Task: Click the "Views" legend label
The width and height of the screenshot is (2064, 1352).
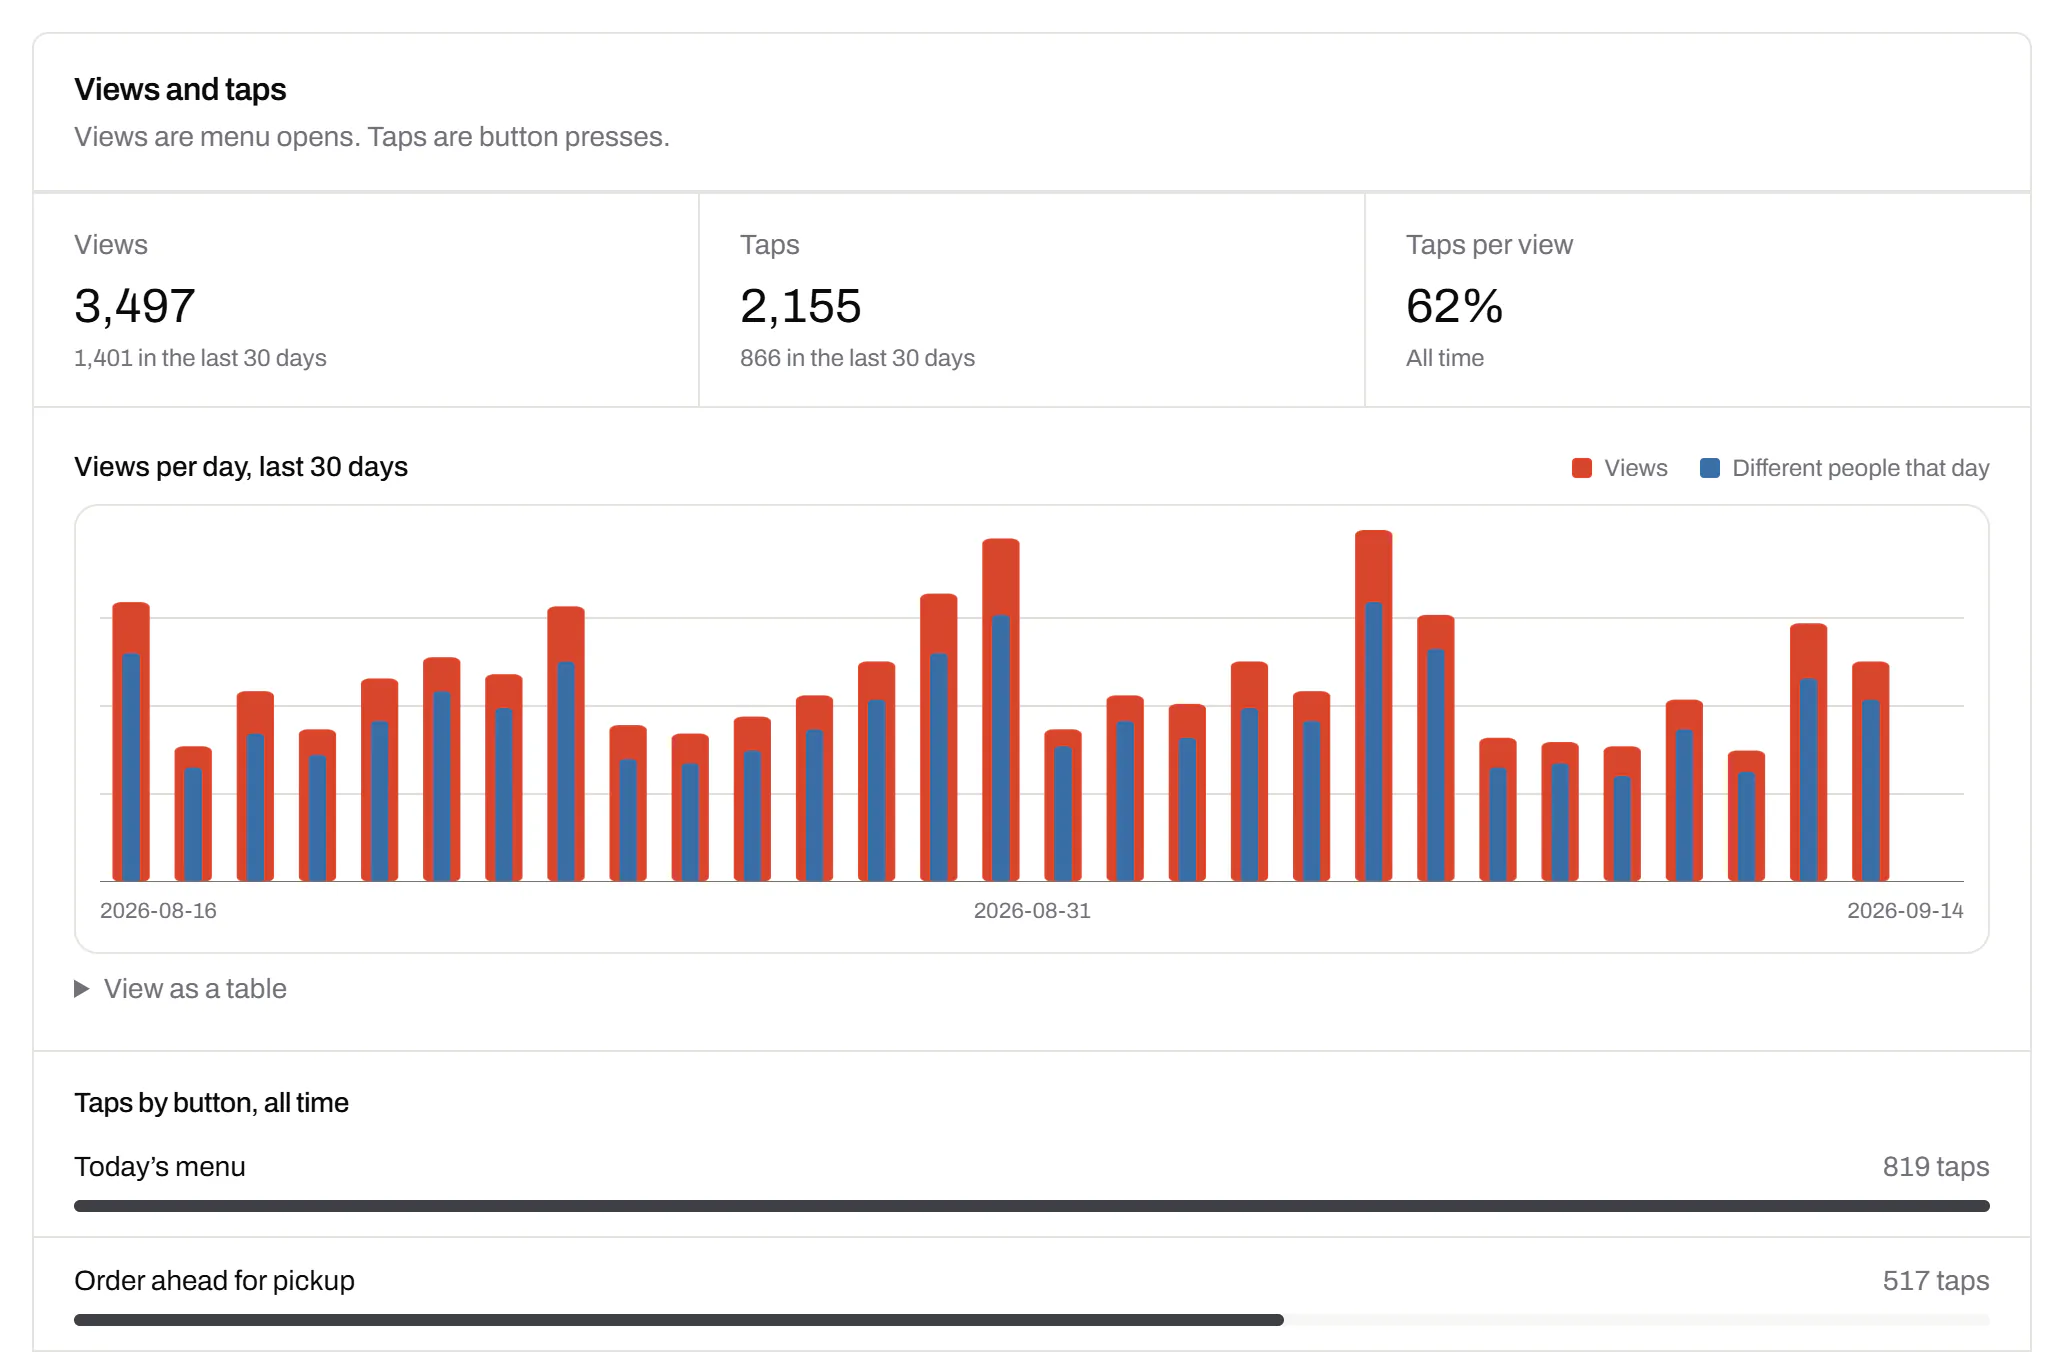Action: point(1636,468)
